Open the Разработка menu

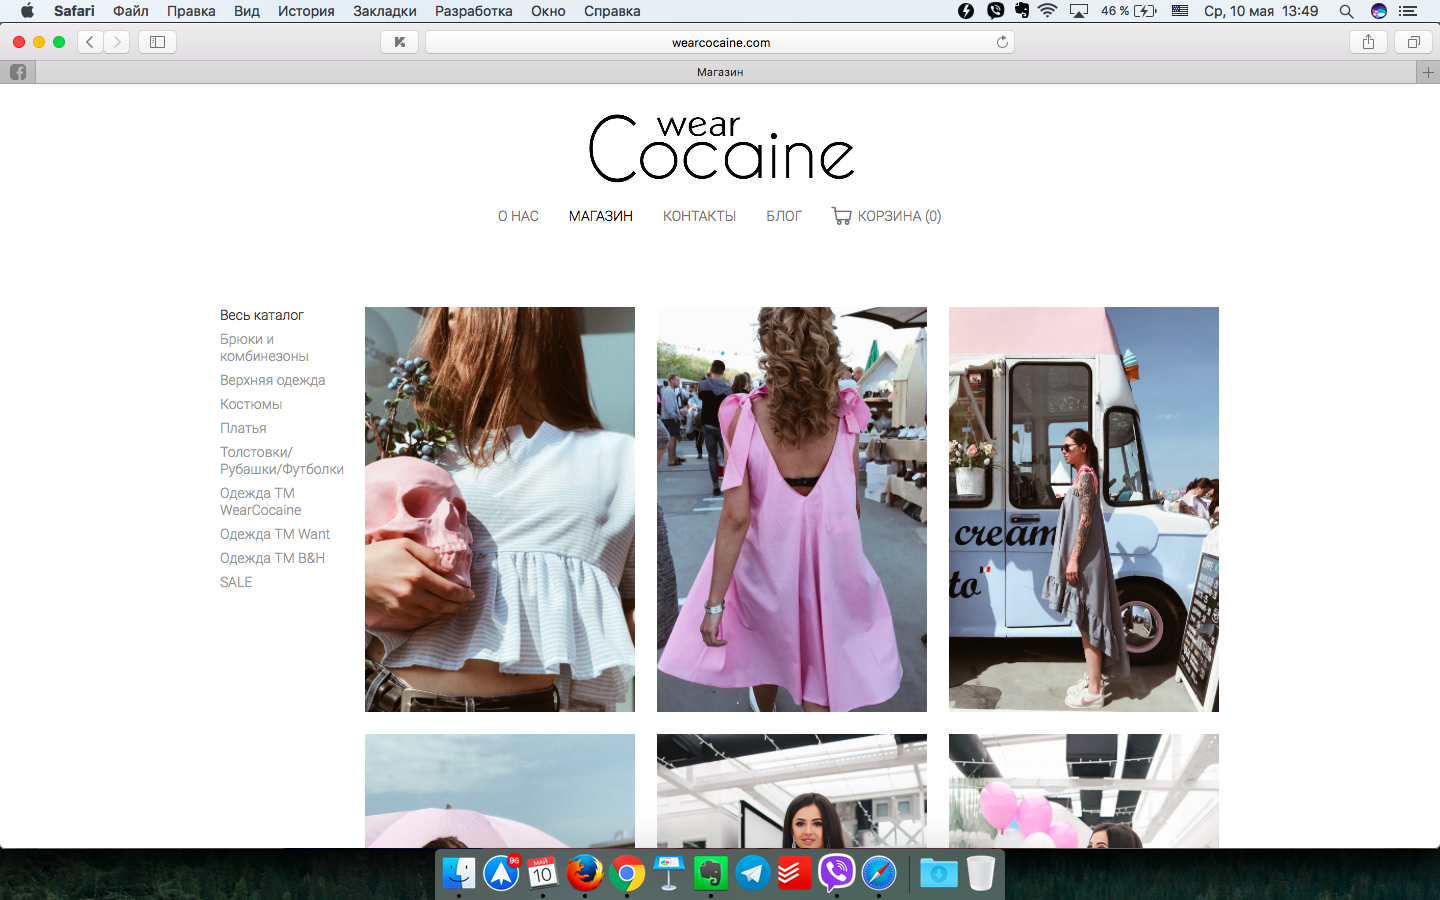pyautogui.click(x=474, y=11)
